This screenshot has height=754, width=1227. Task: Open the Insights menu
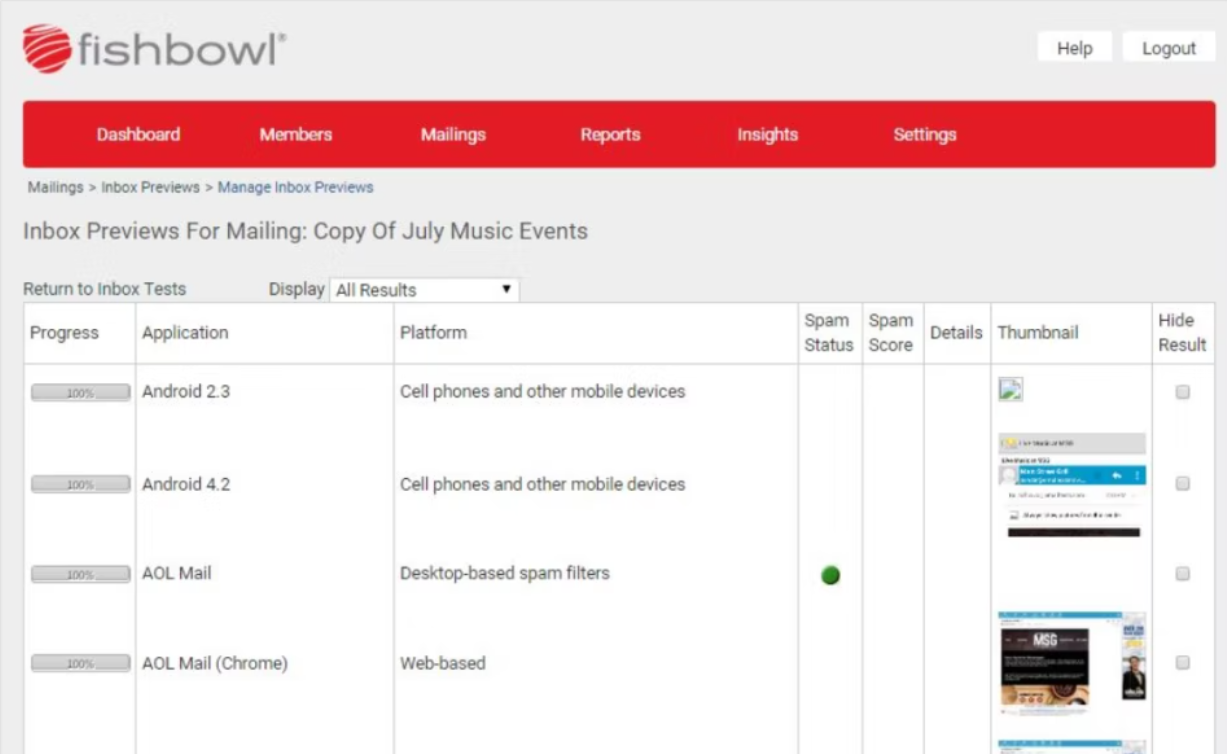click(767, 134)
